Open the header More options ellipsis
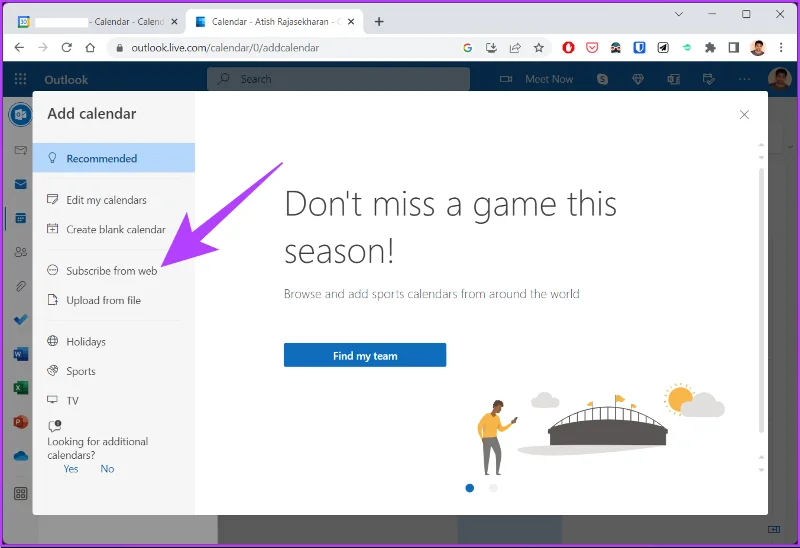800x548 pixels. (744, 79)
